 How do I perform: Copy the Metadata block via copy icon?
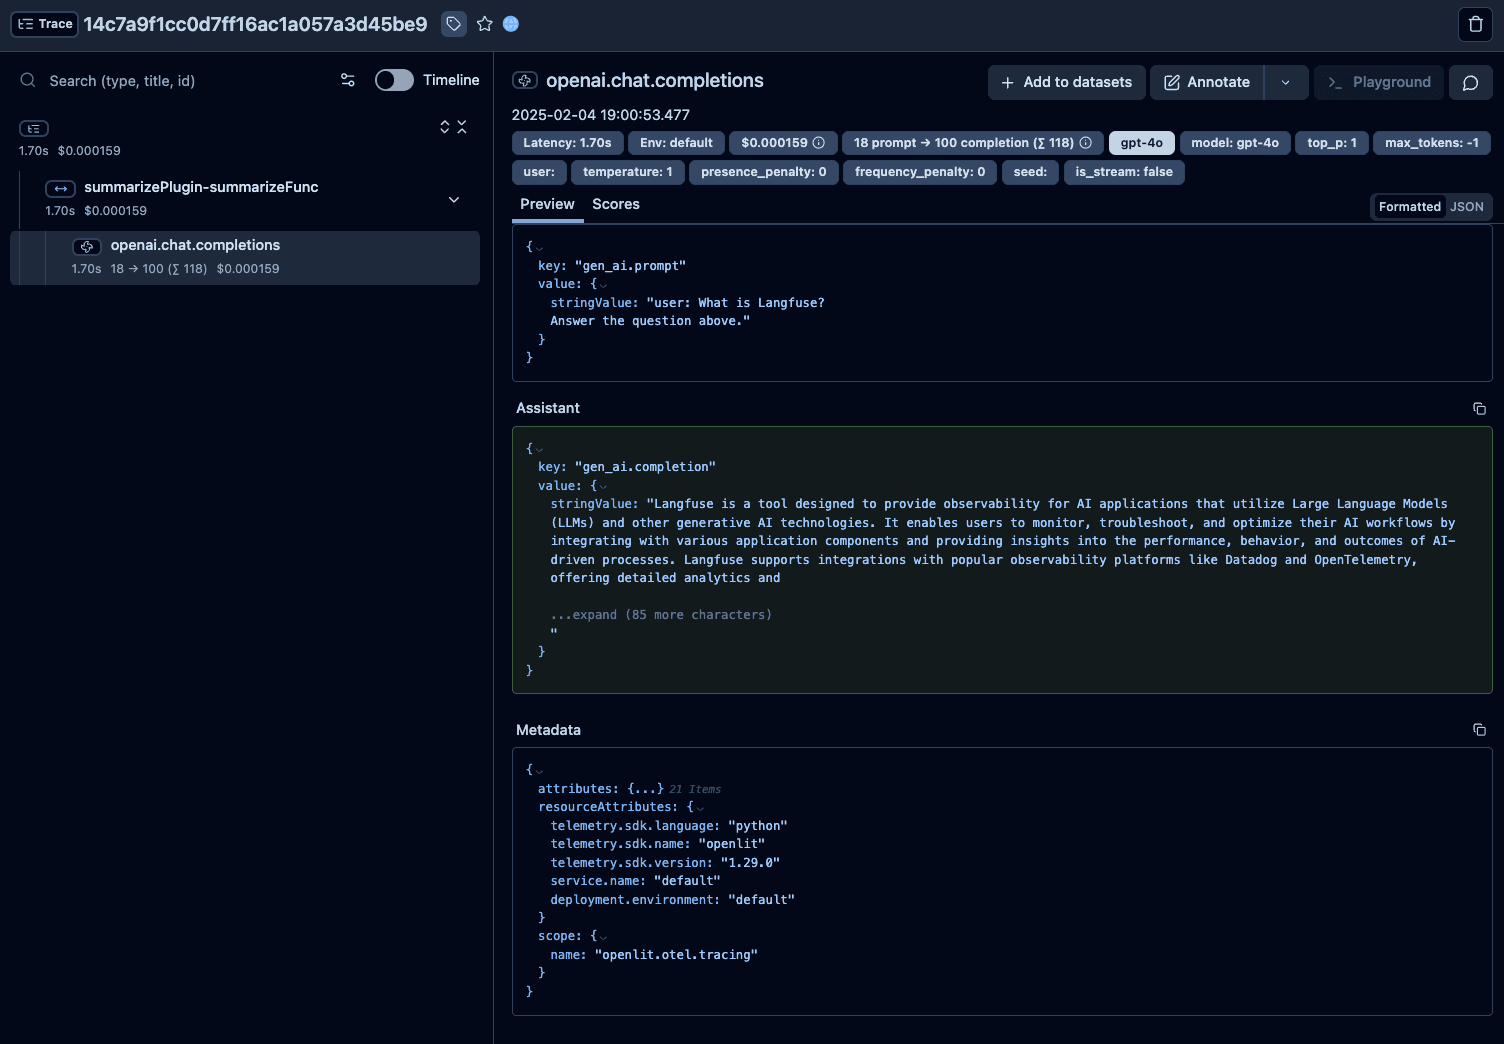point(1479,730)
